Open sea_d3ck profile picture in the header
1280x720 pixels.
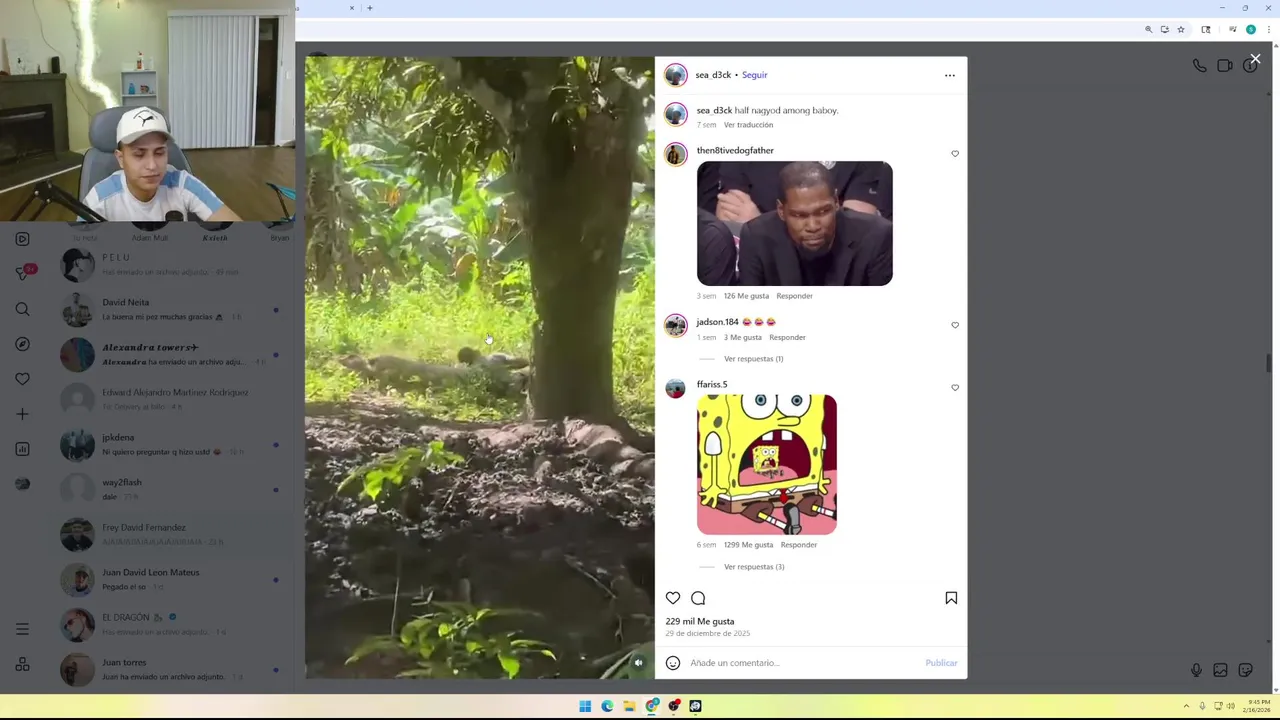tap(676, 75)
